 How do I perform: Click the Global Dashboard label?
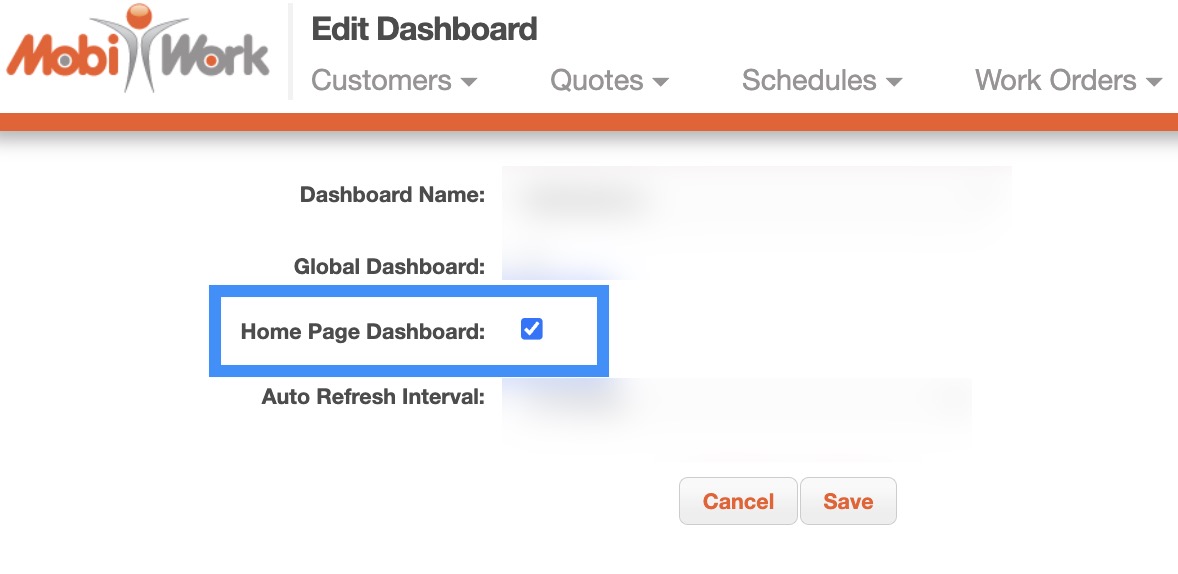tap(389, 267)
